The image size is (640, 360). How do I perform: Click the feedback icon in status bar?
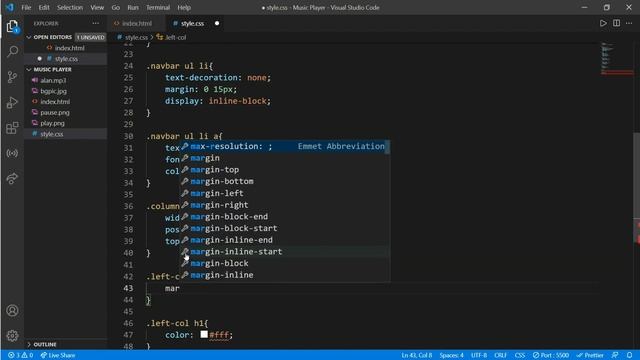tap(615, 355)
